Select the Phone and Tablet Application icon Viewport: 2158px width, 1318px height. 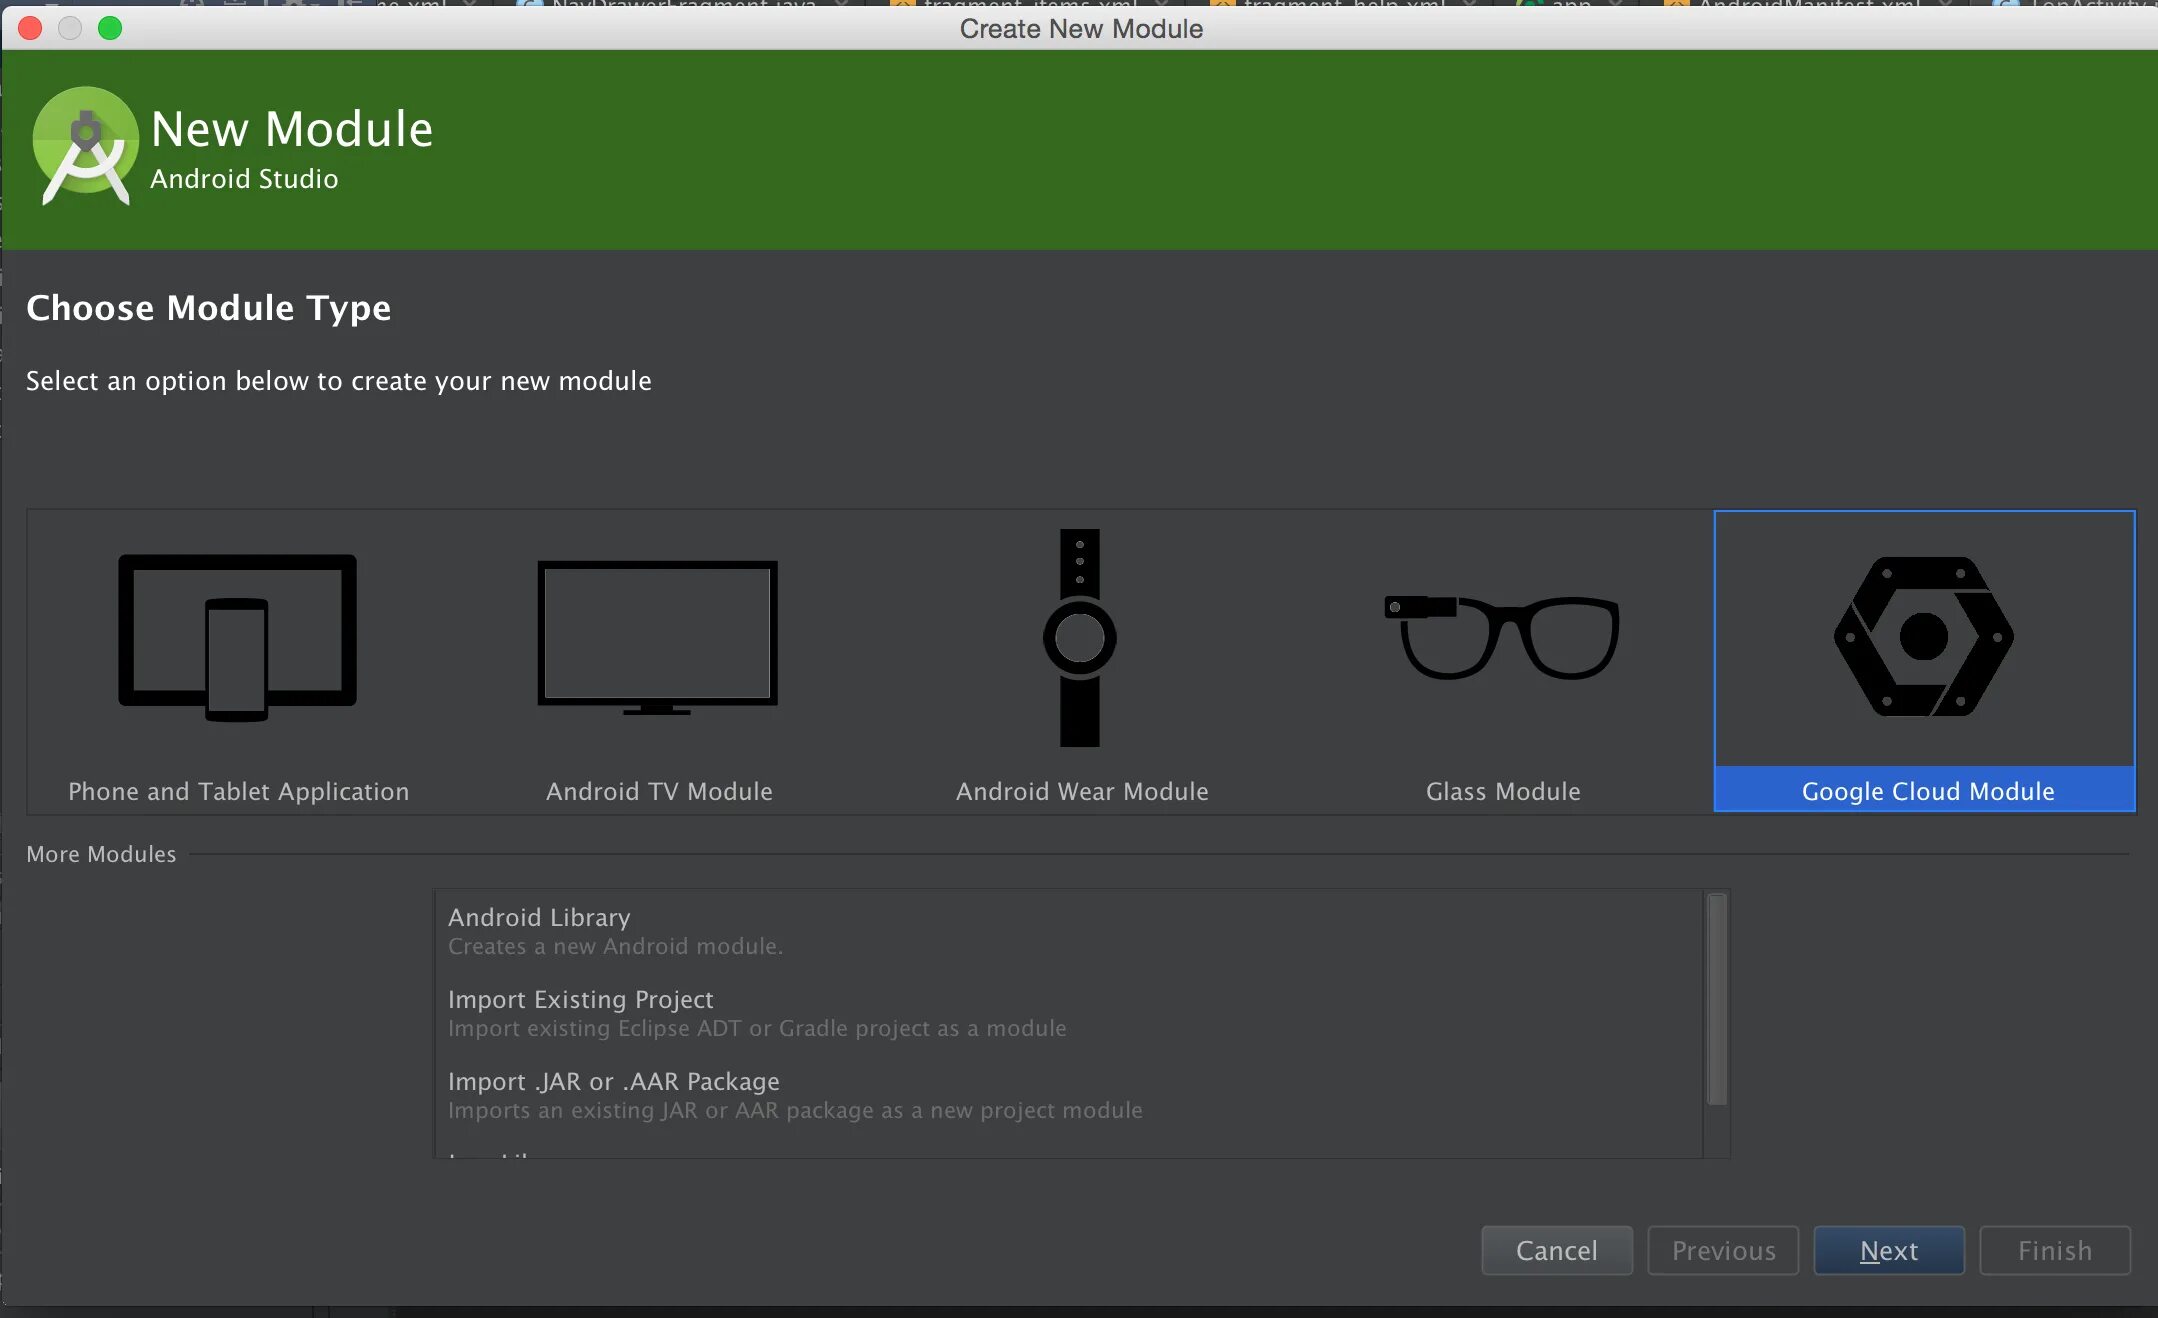click(237, 638)
